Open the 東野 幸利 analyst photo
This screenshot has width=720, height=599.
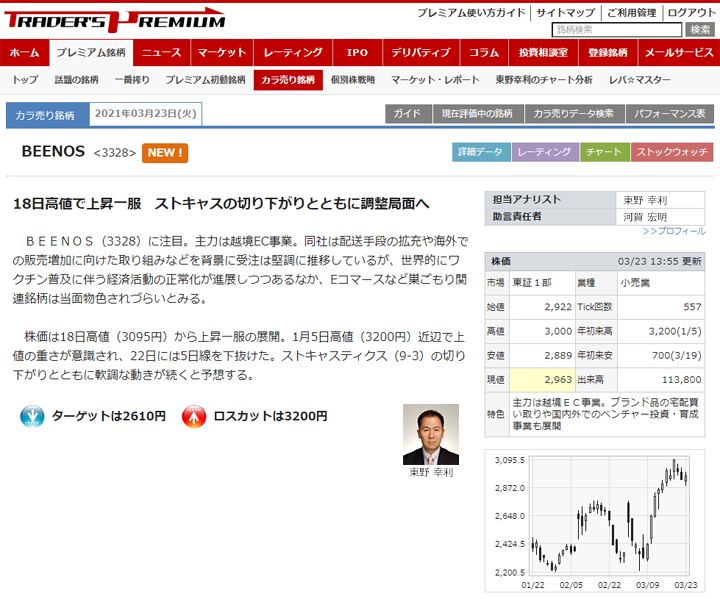click(431, 435)
